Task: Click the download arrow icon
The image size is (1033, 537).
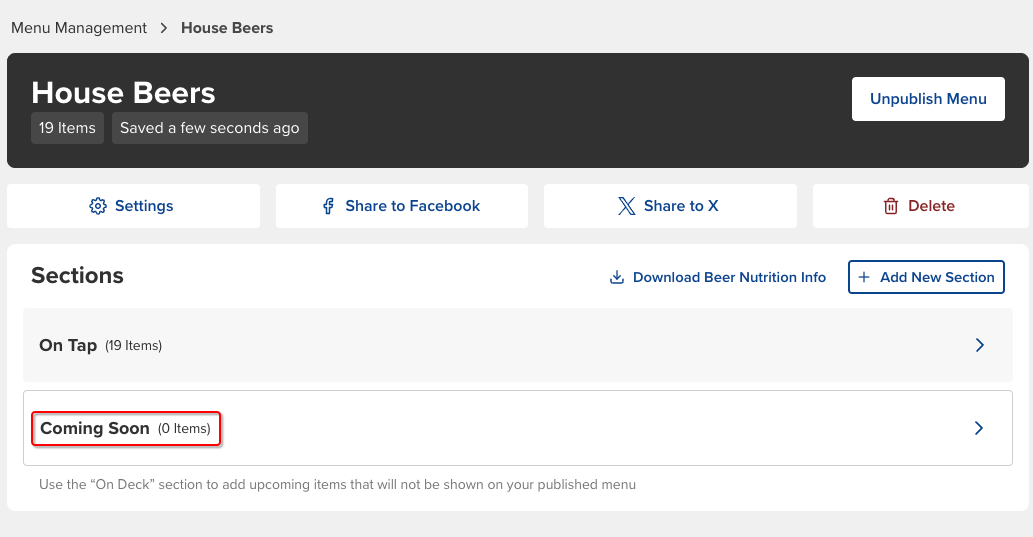Action: coord(617,277)
